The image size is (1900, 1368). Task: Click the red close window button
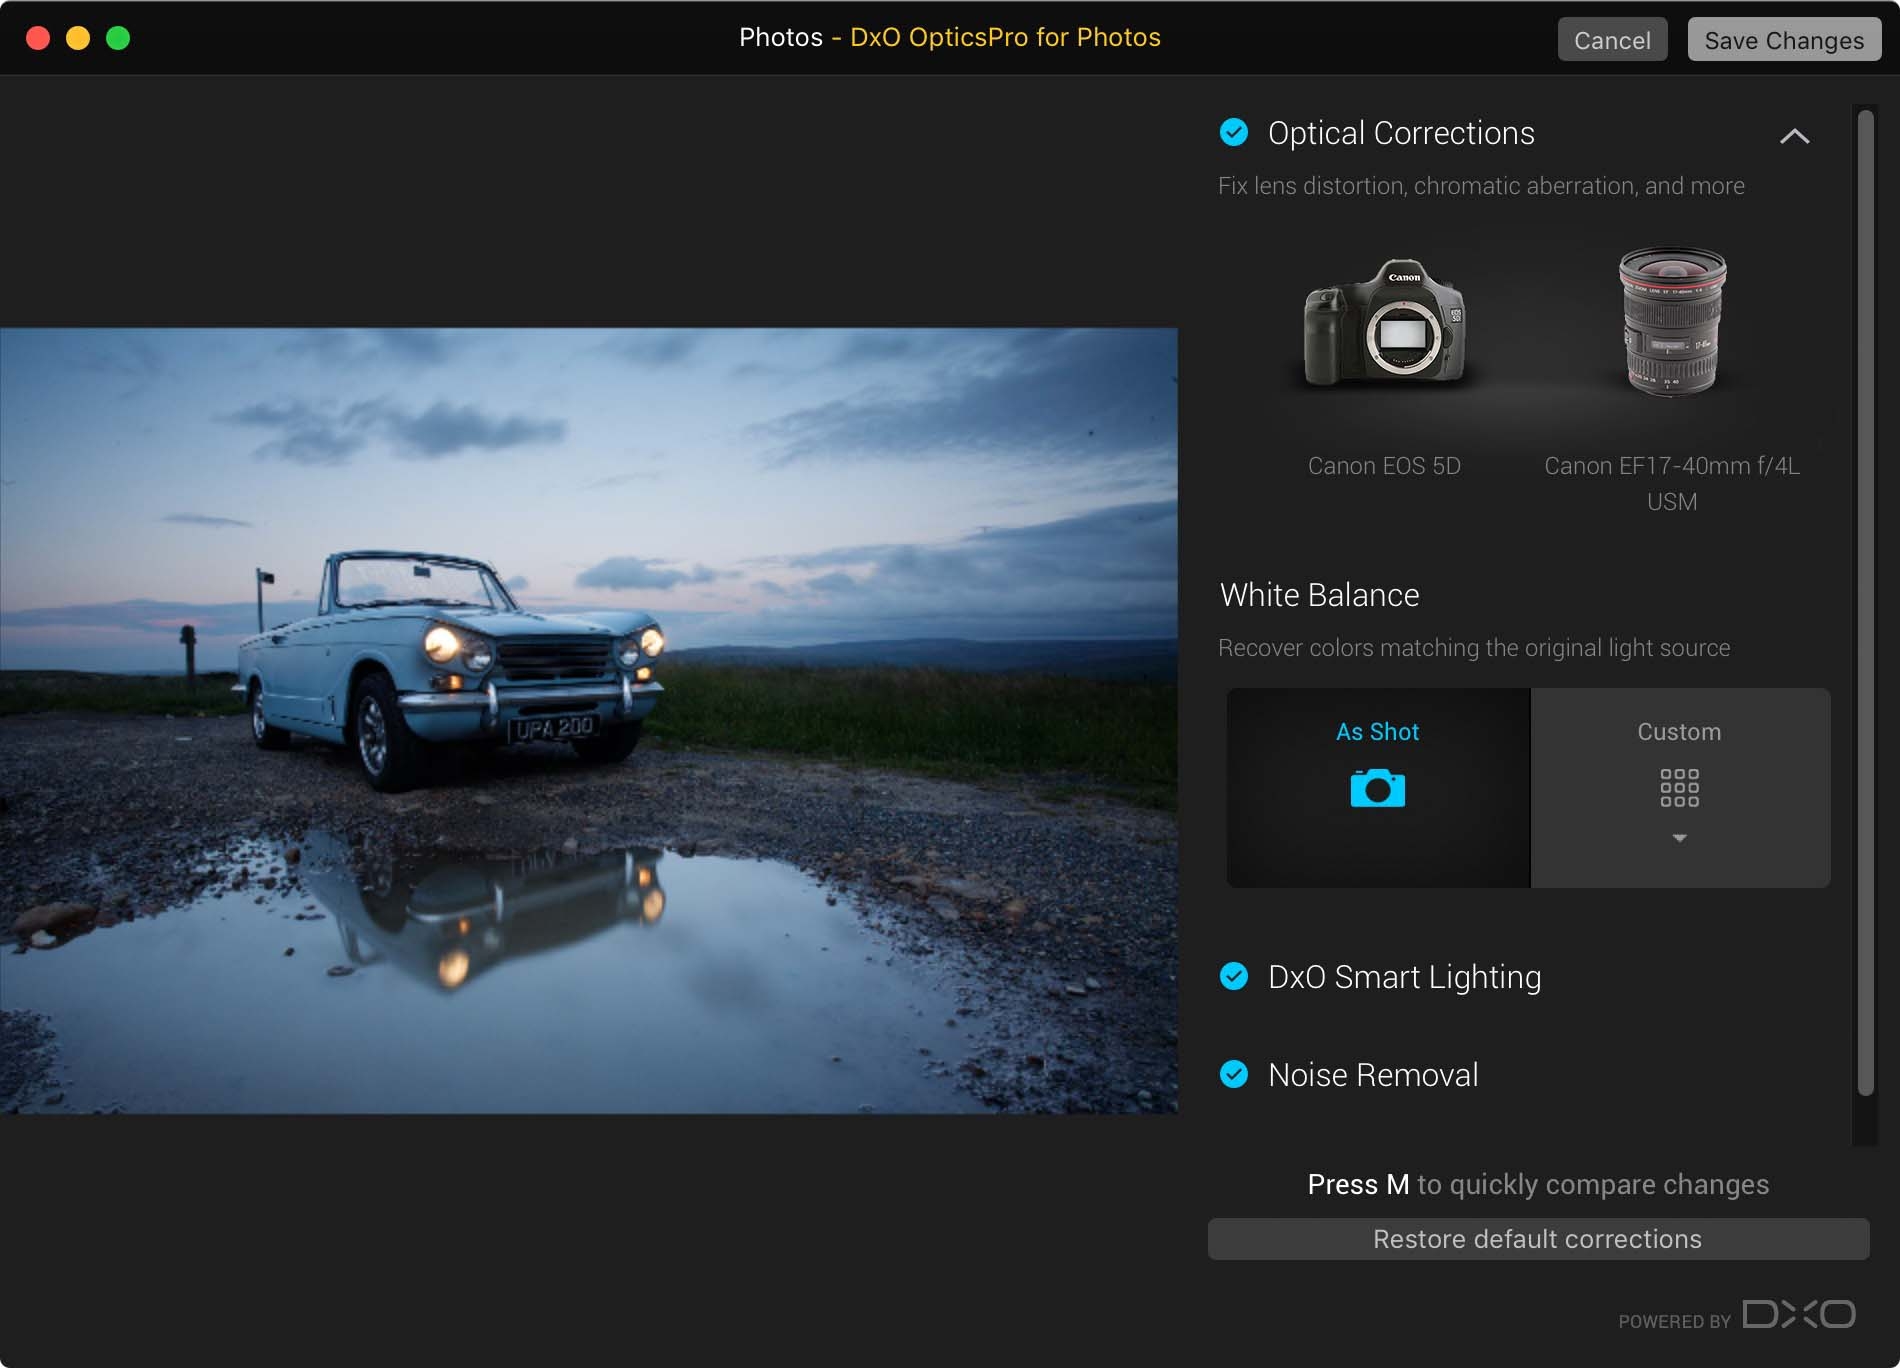38,38
